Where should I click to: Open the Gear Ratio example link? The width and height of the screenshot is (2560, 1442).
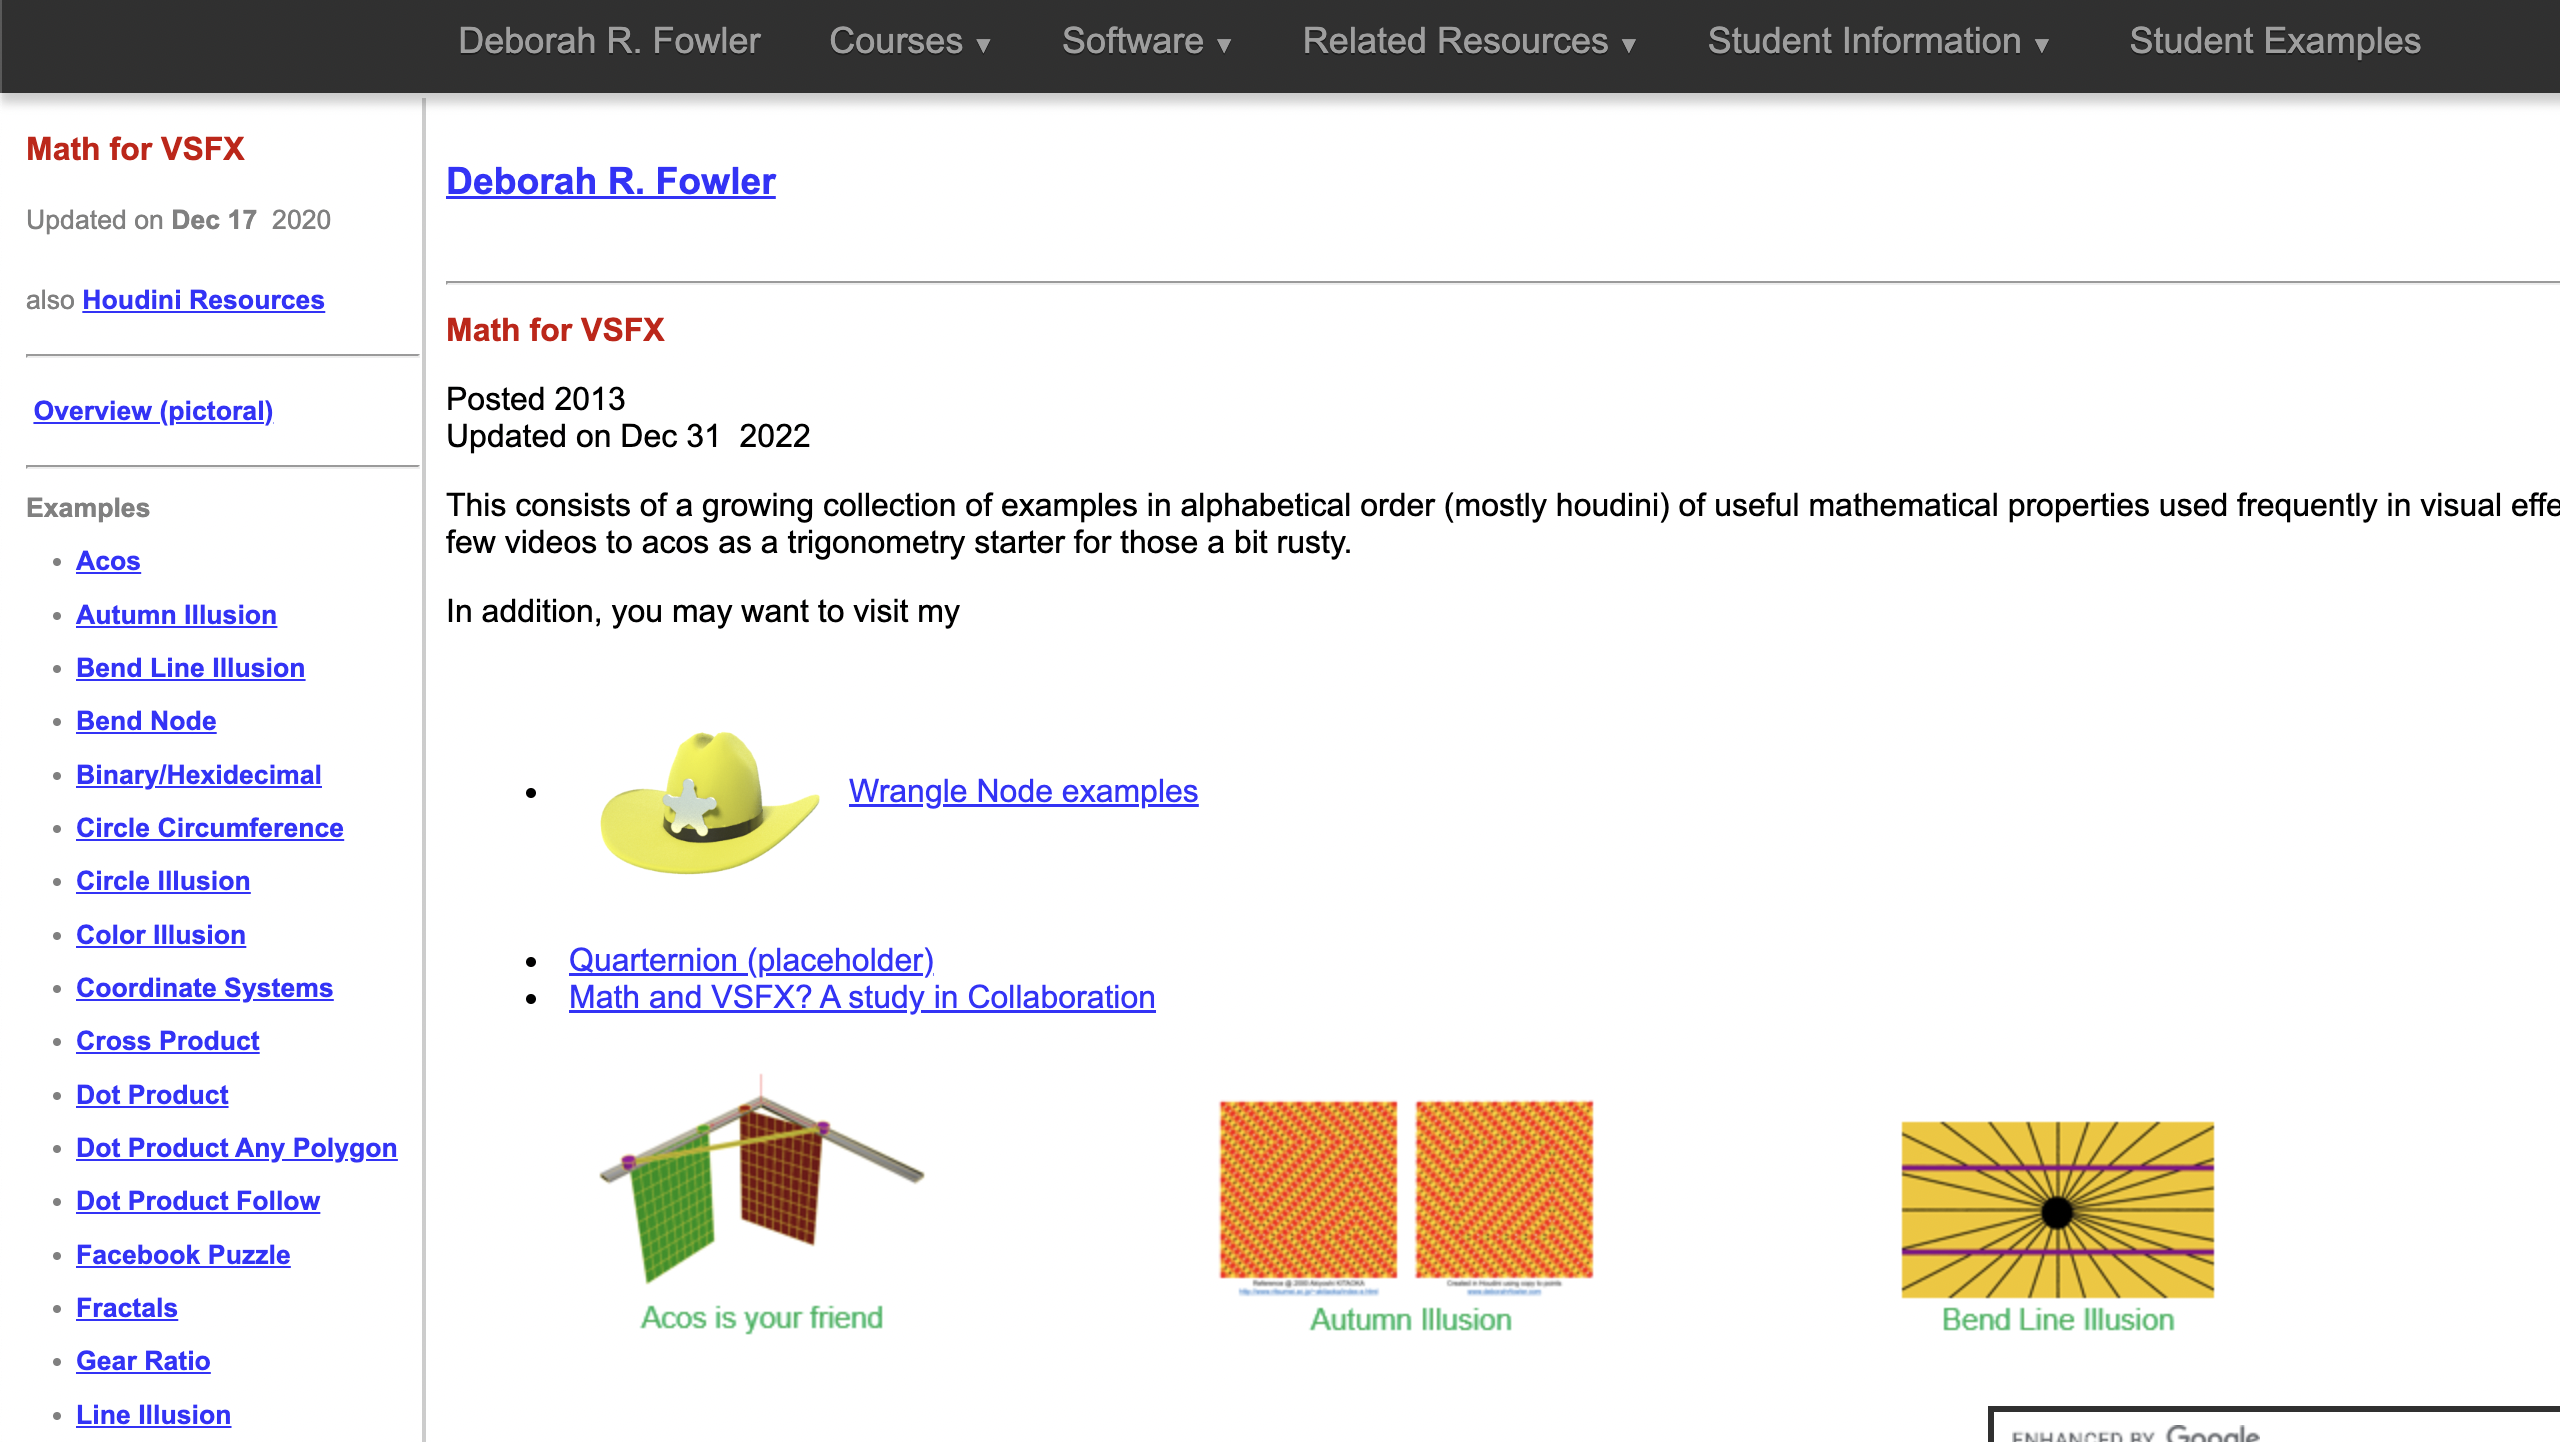click(x=143, y=1361)
